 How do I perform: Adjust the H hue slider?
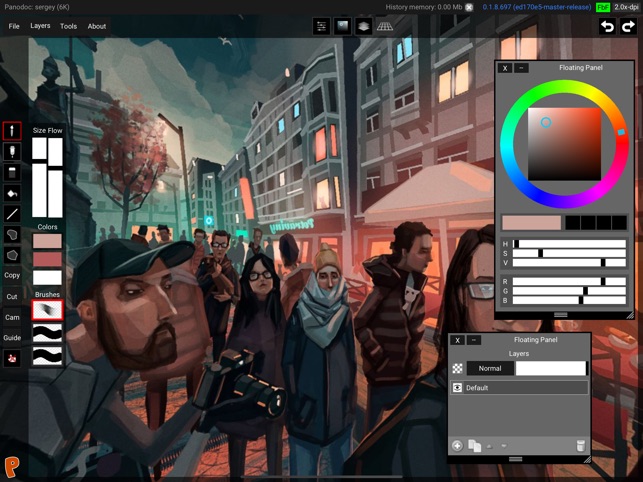[569, 244]
